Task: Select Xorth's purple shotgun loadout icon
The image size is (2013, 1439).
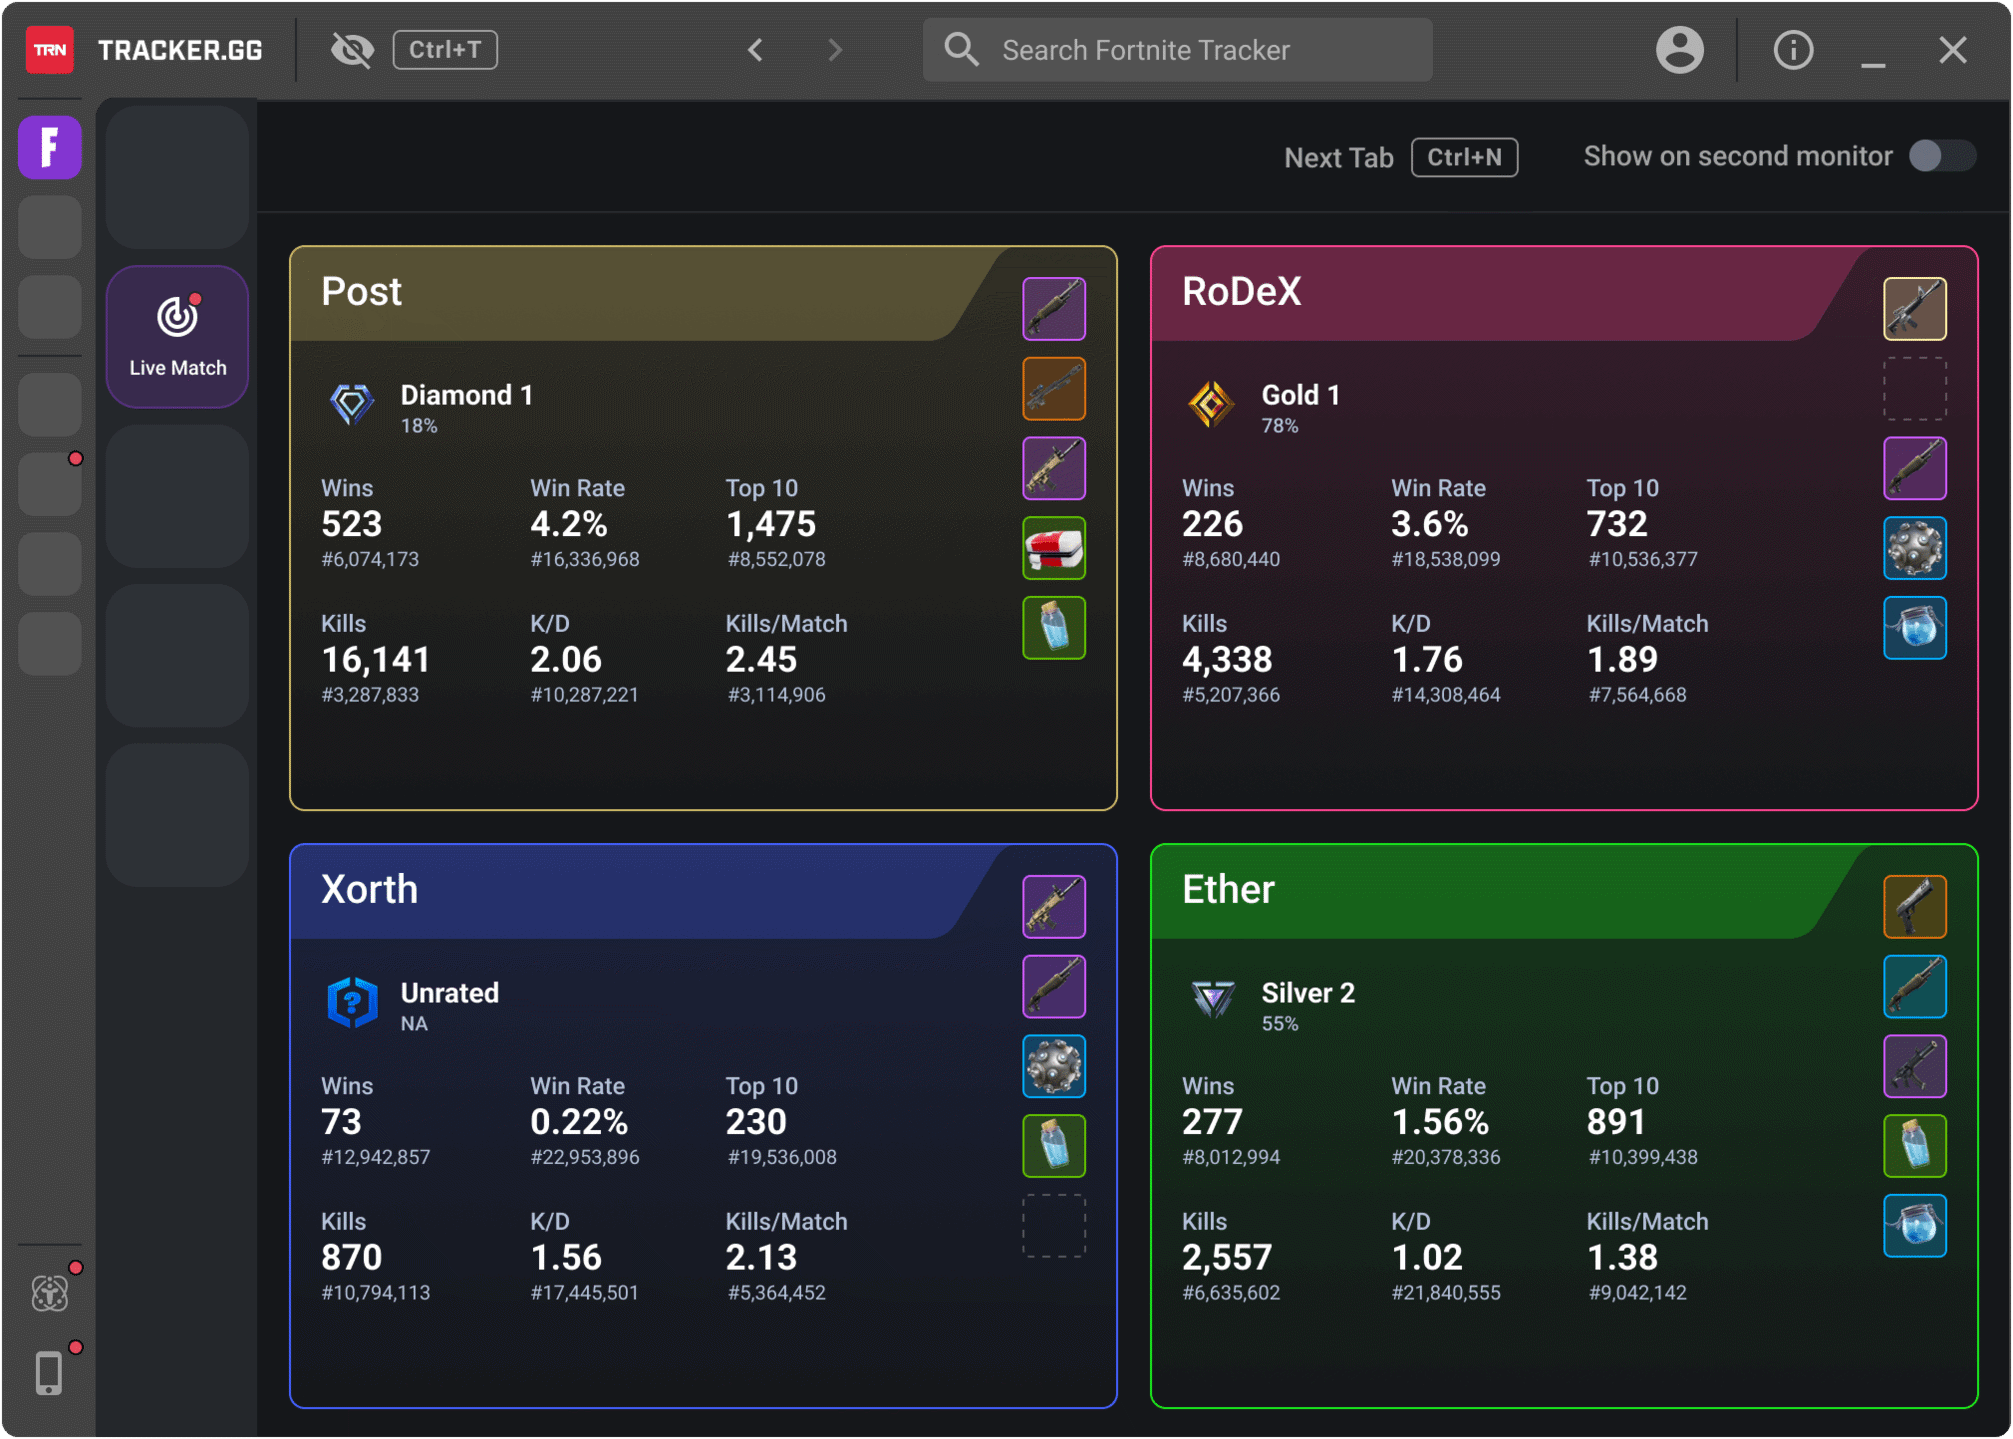Action: tap(1054, 987)
